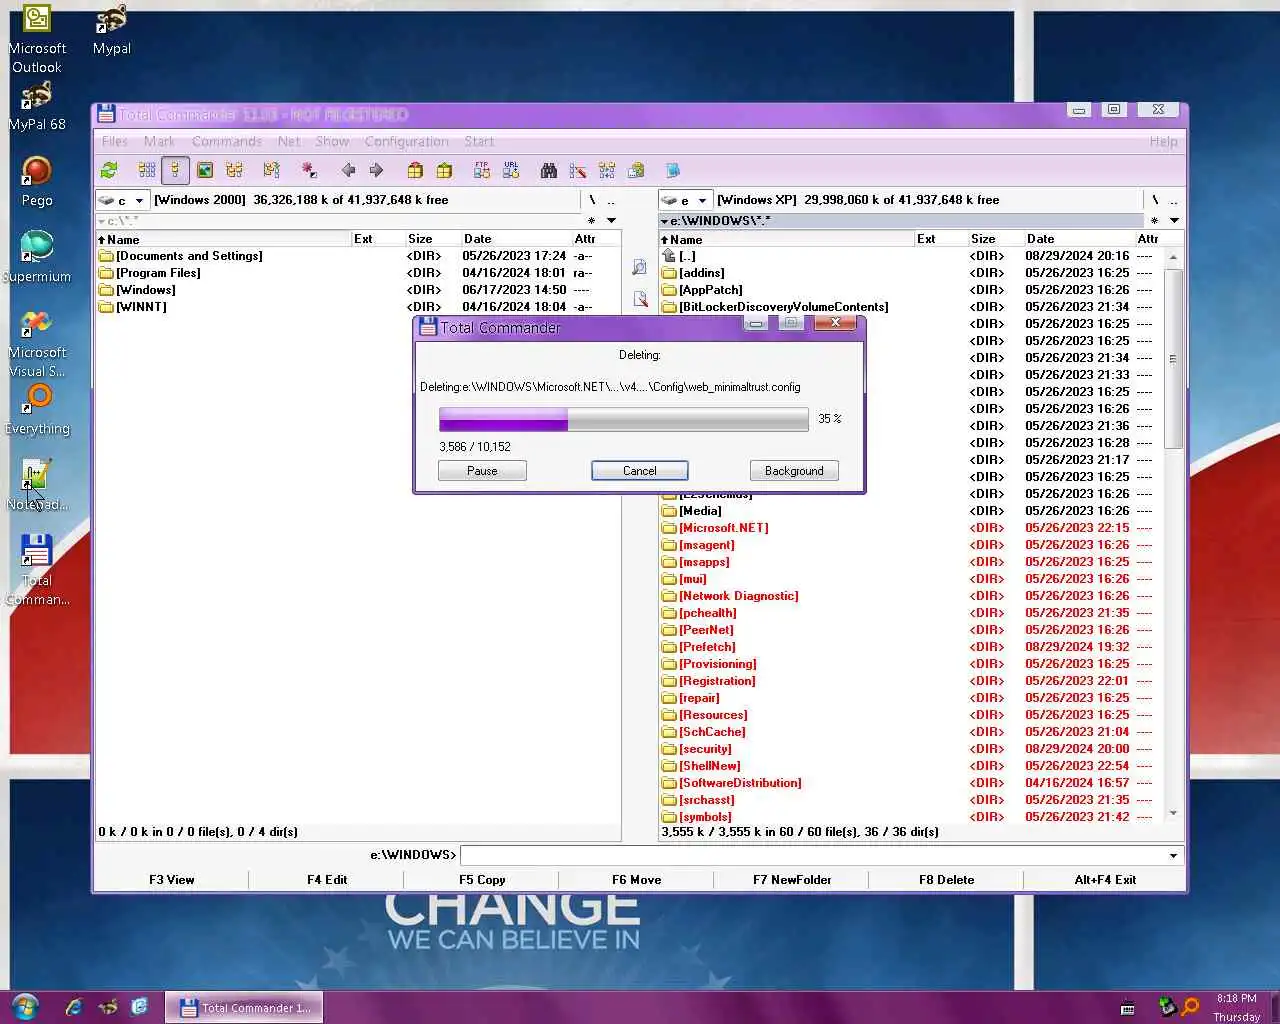Open left panel favorites asterisk button
The image size is (1280, 1024).
(591, 221)
